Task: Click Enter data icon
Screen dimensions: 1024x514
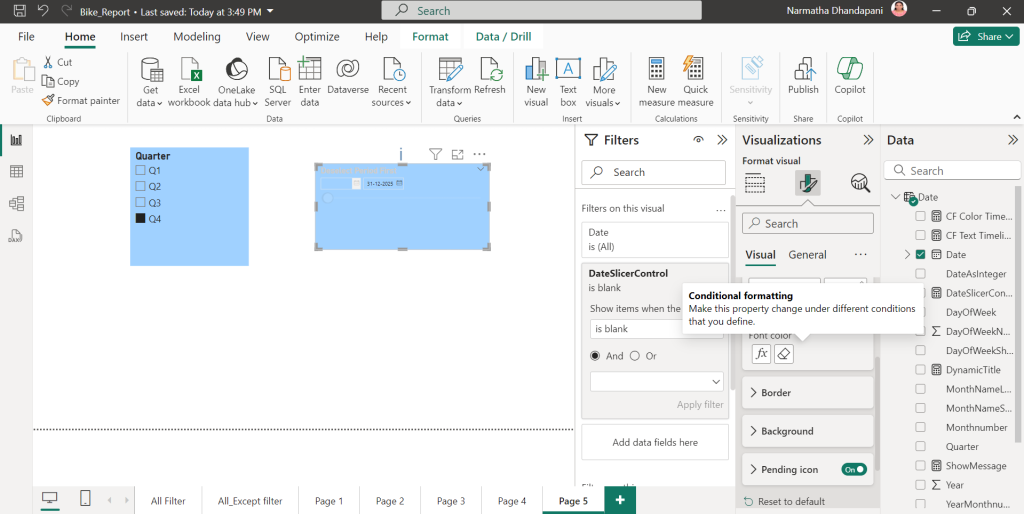Action: 310,82
